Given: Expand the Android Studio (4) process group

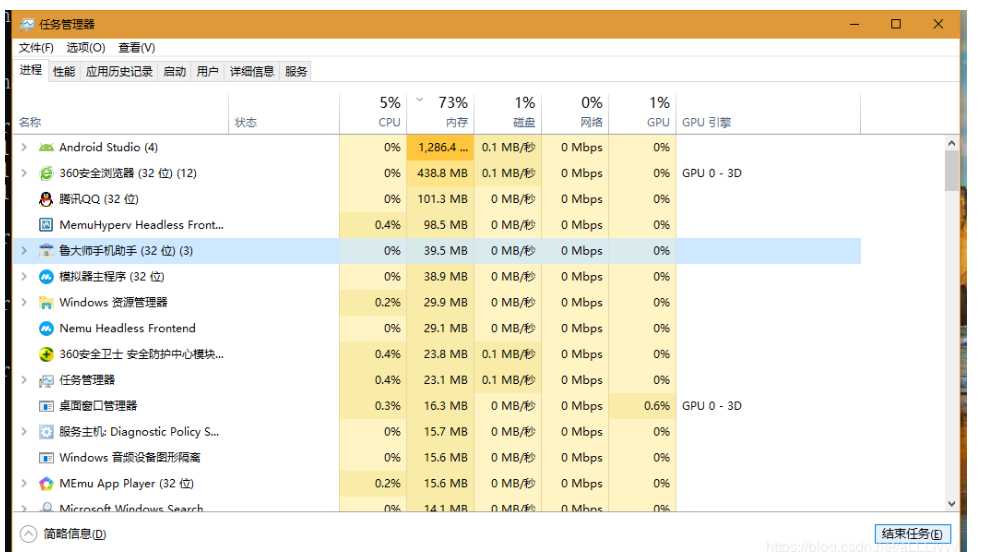Looking at the screenshot, I should pos(24,147).
